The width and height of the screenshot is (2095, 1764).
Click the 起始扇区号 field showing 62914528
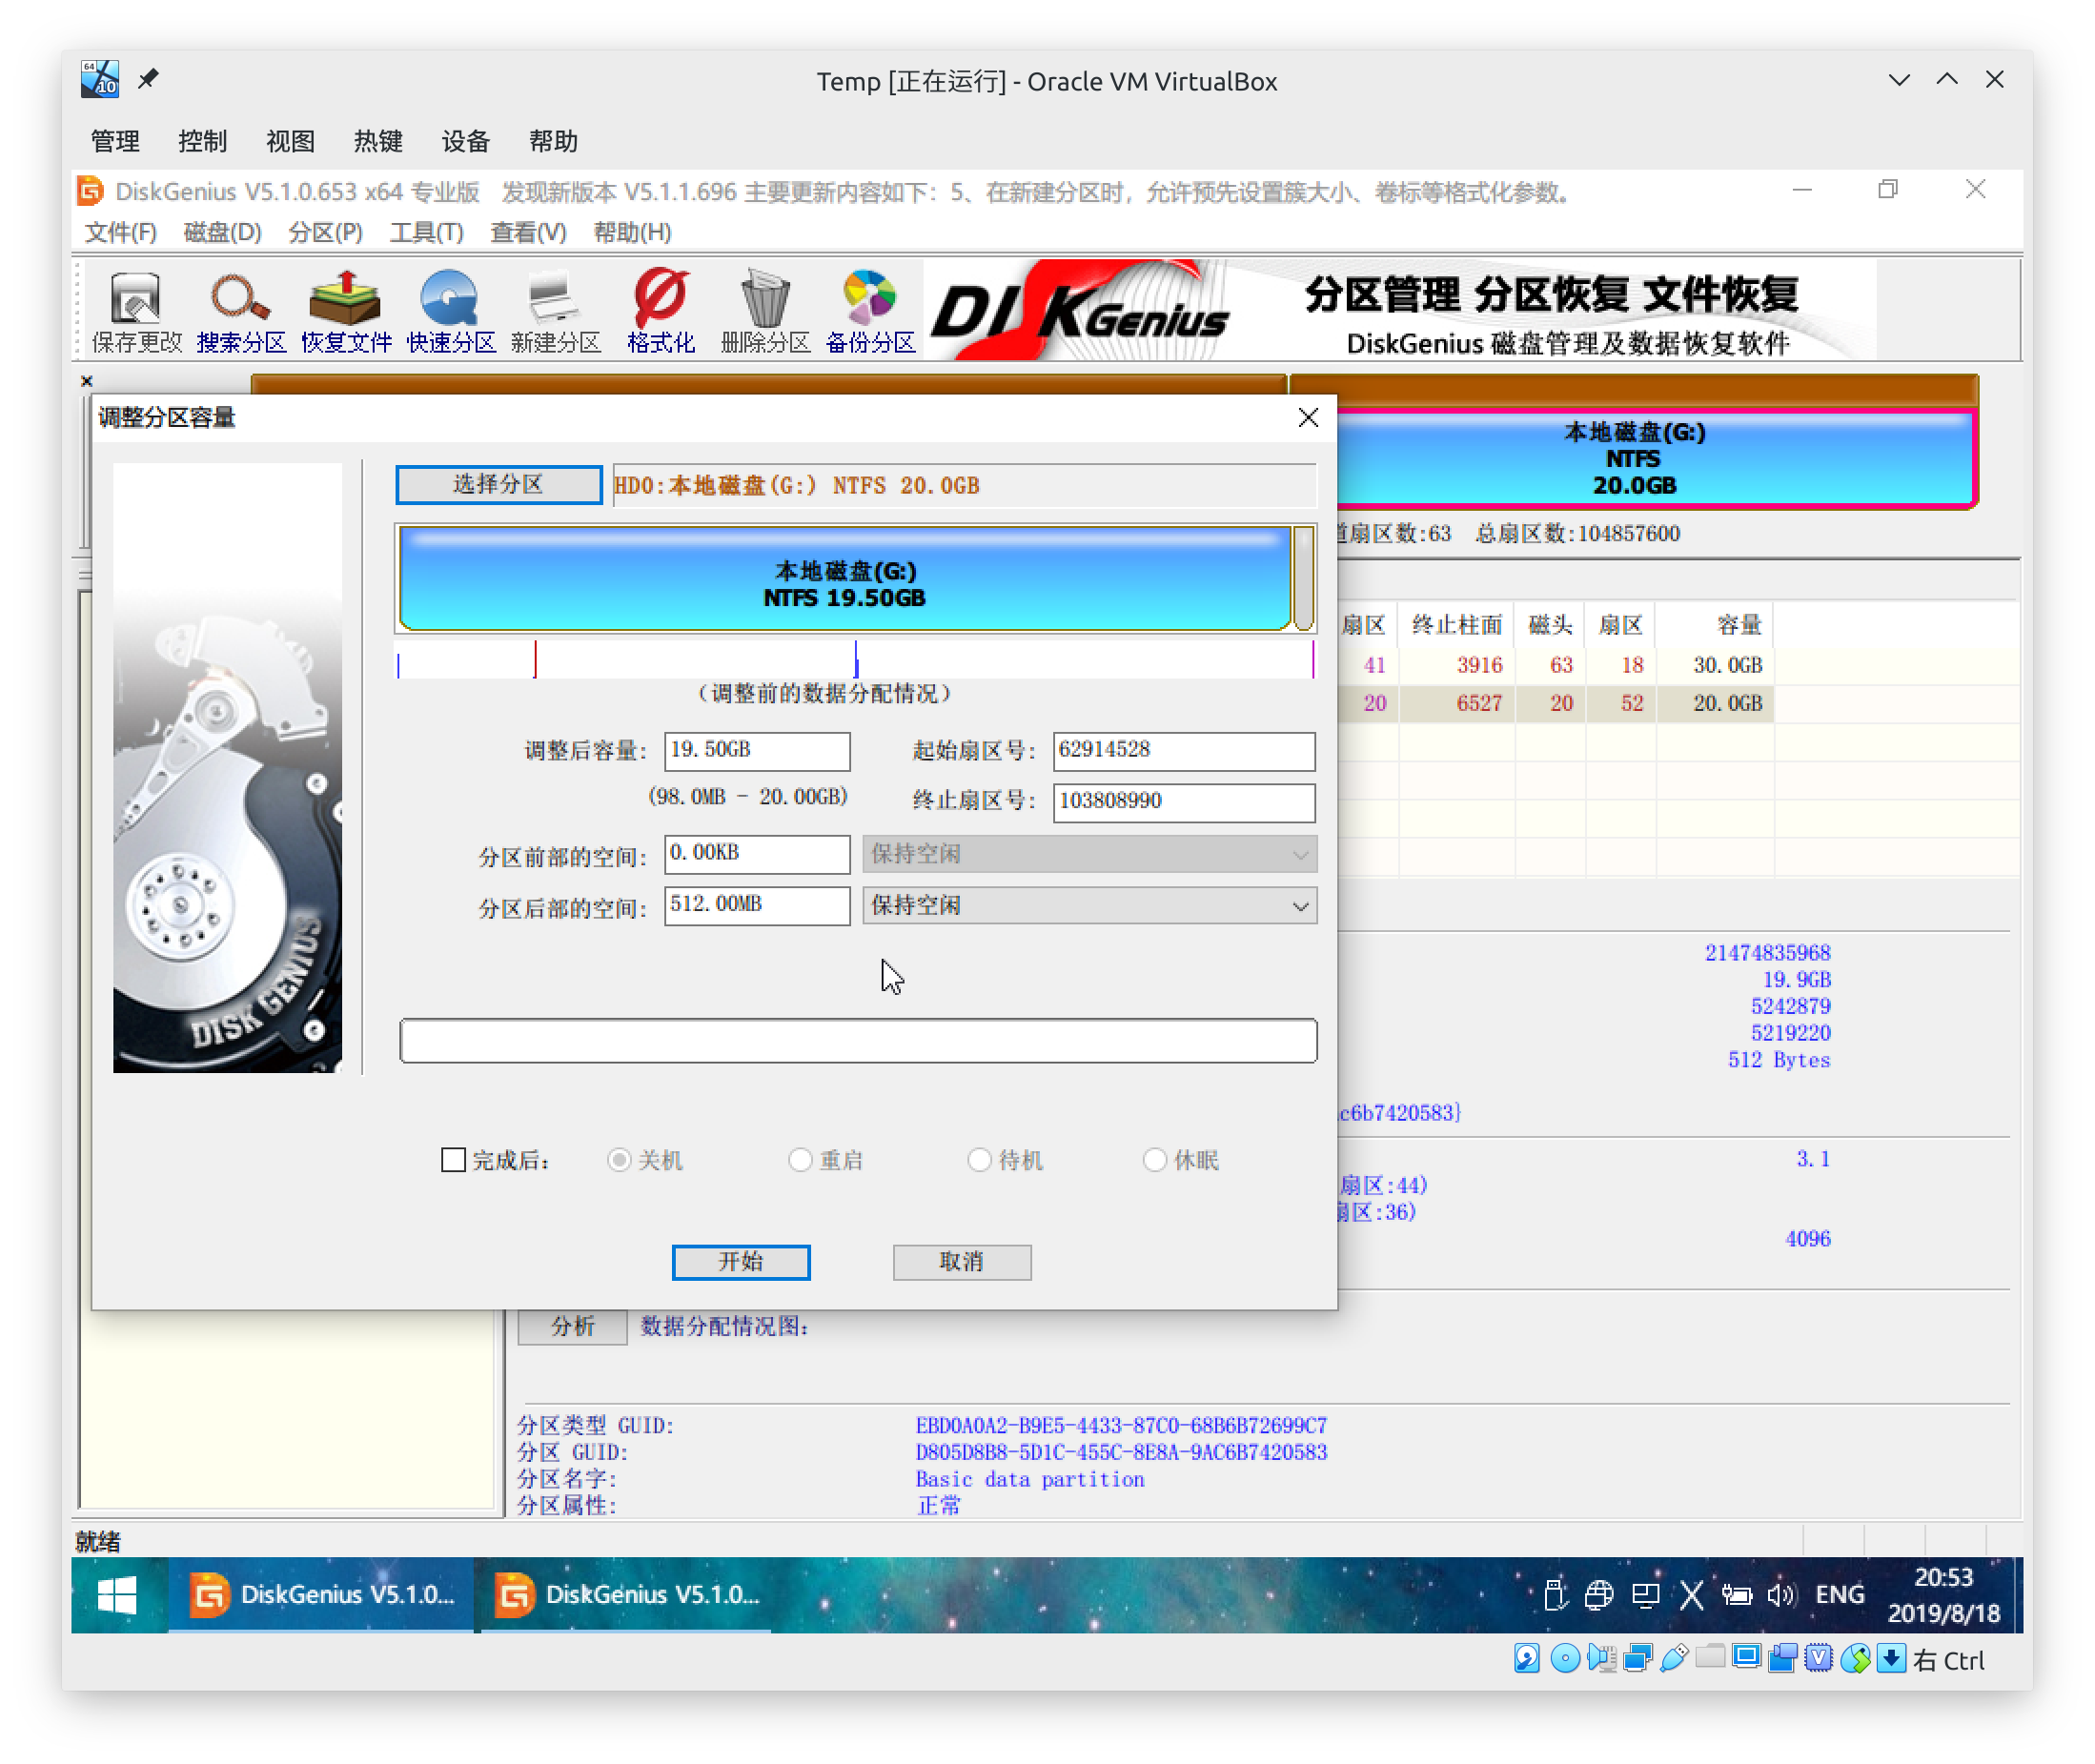[x=1184, y=751]
